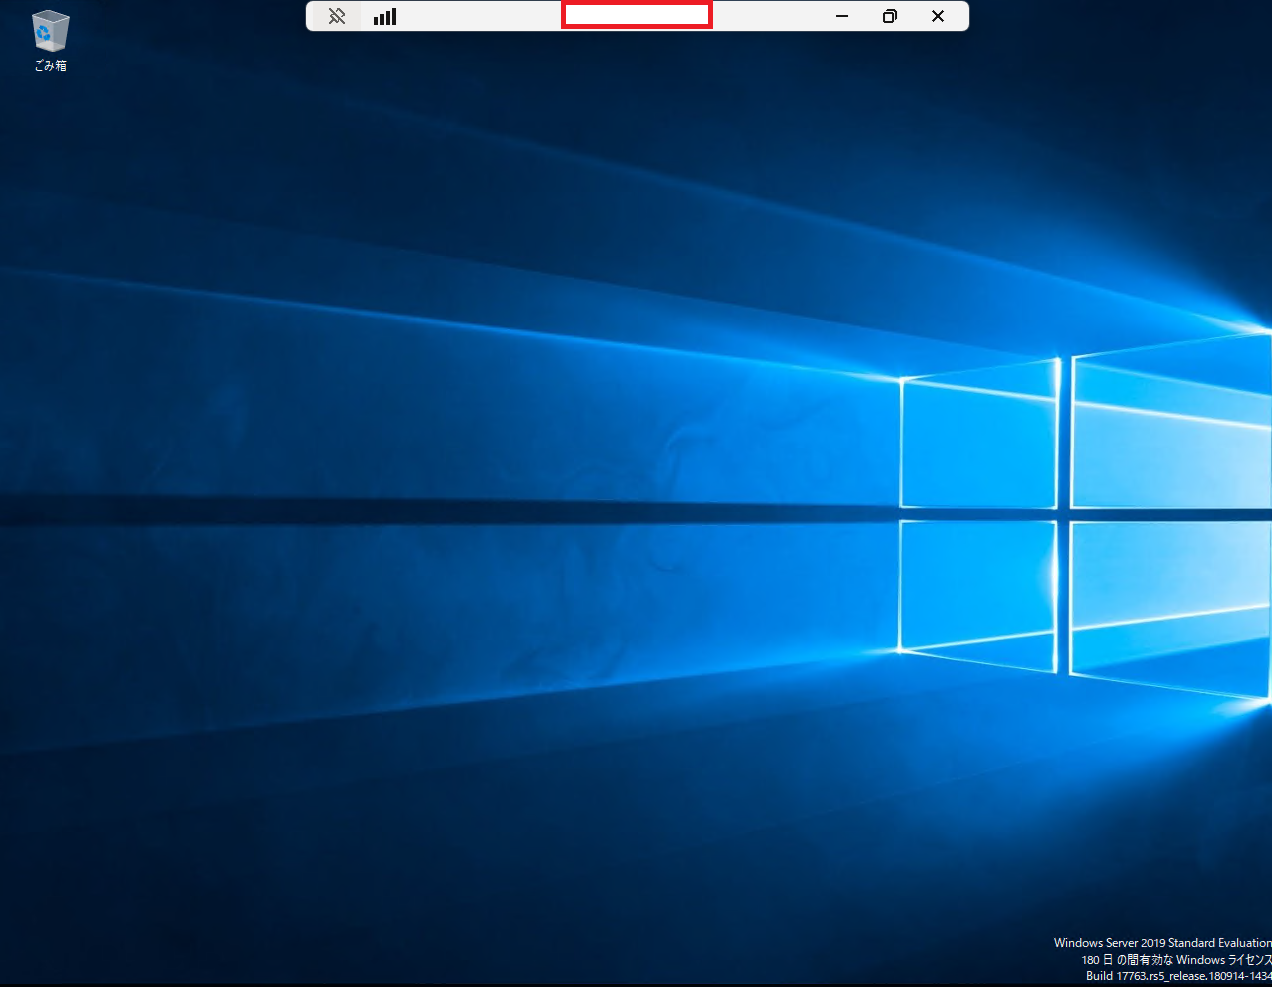Click the red-outlined blank title area
Image resolution: width=1272 pixels, height=987 pixels.
636,15
